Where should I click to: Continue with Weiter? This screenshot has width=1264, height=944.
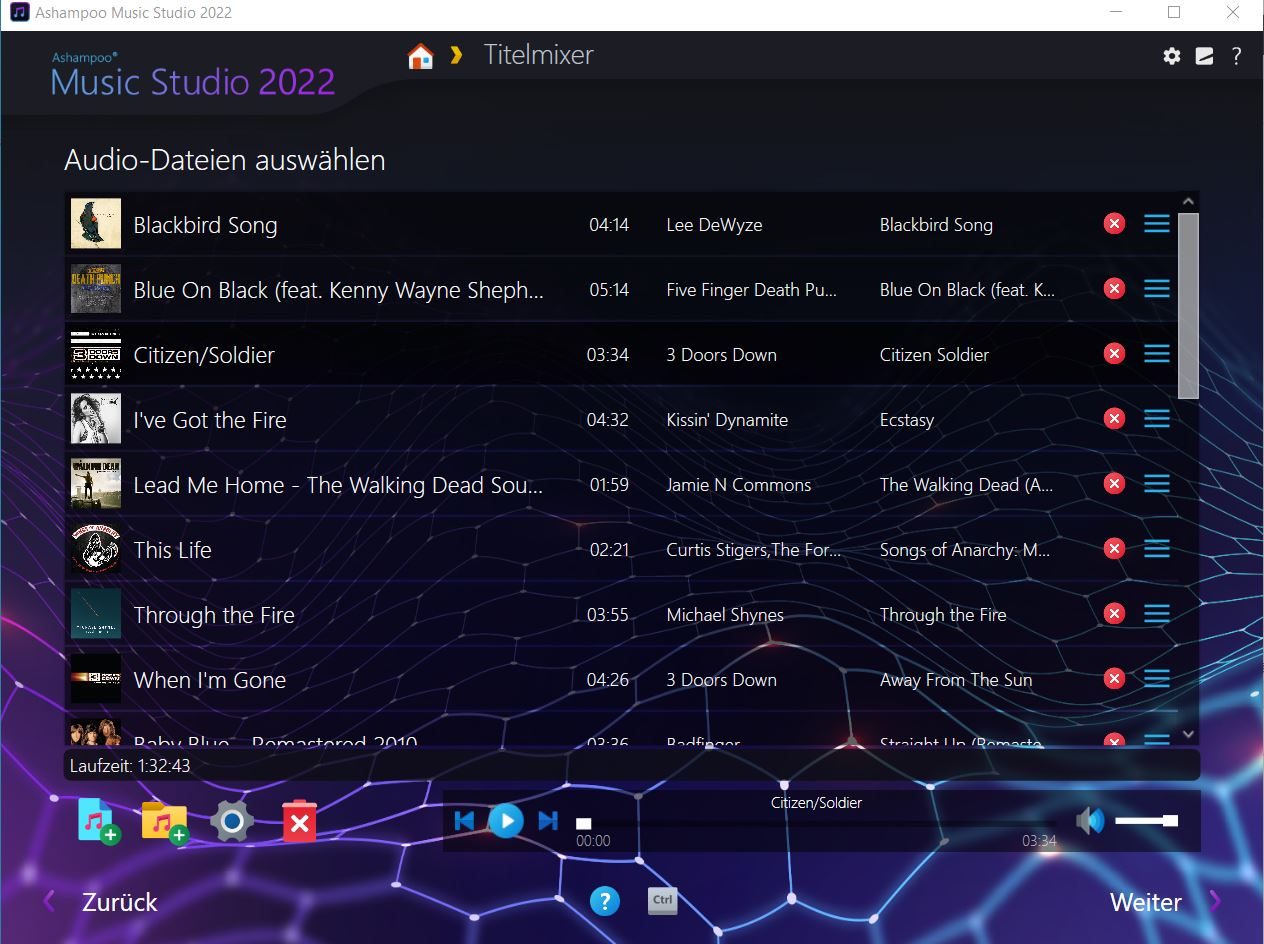(1146, 902)
